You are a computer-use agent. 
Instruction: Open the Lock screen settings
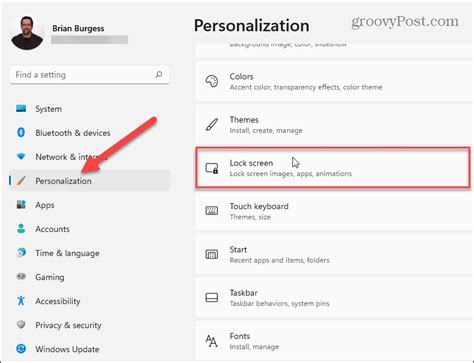(x=333, y=168)
